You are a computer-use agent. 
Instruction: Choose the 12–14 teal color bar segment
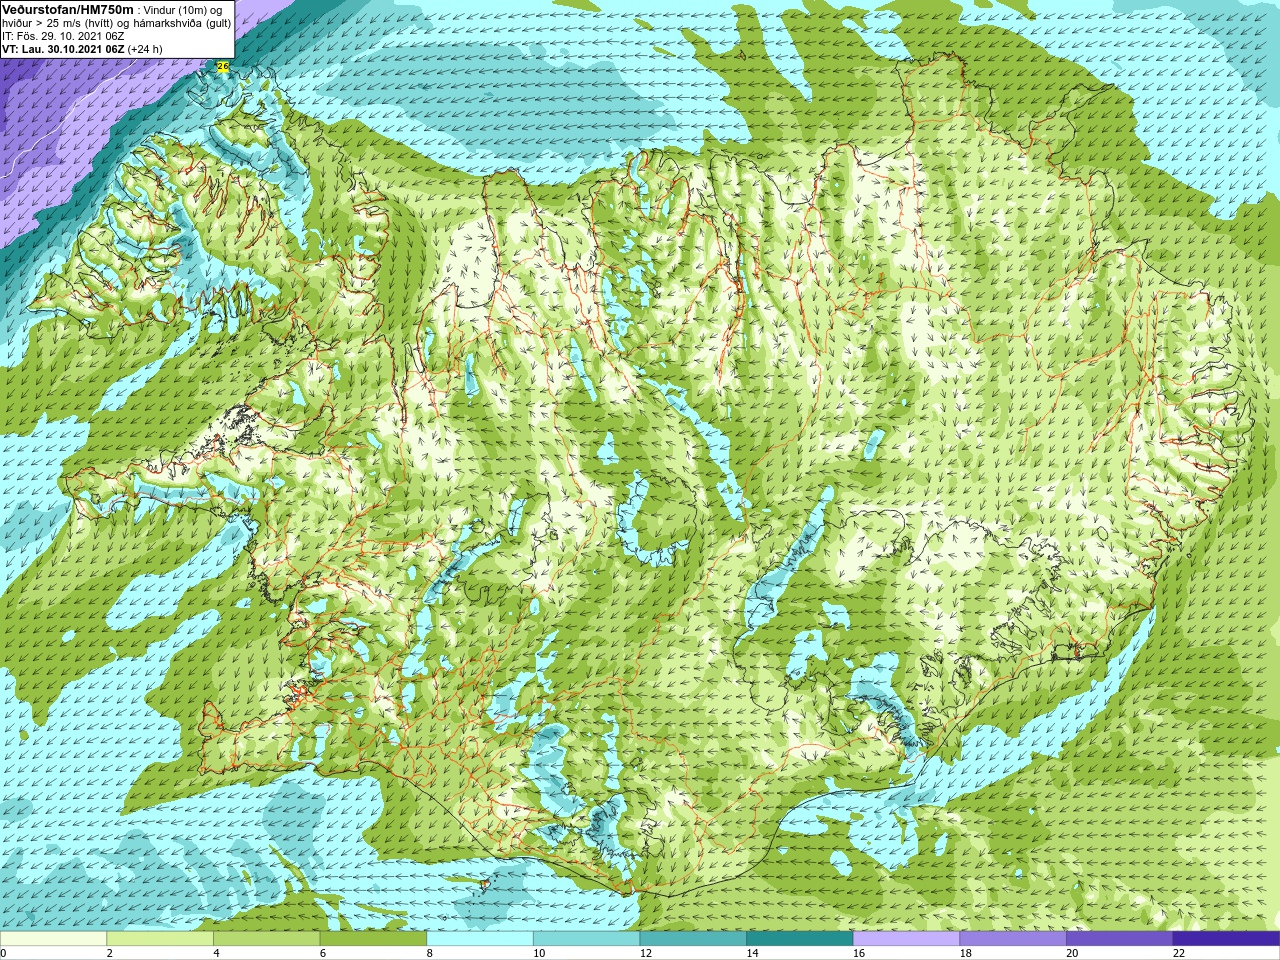693,939
